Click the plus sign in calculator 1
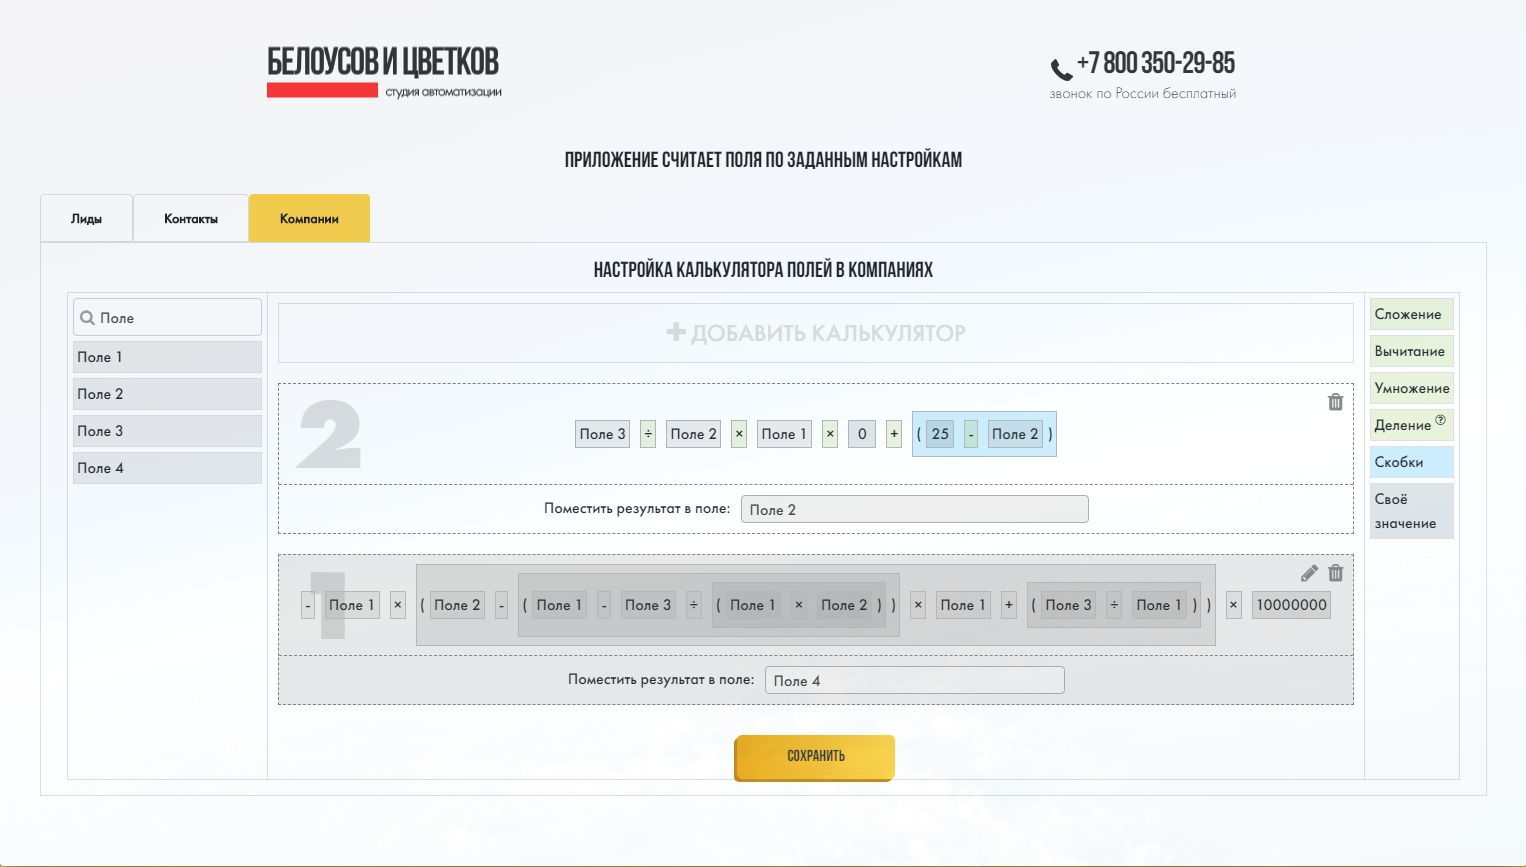 coord(1009,605)
